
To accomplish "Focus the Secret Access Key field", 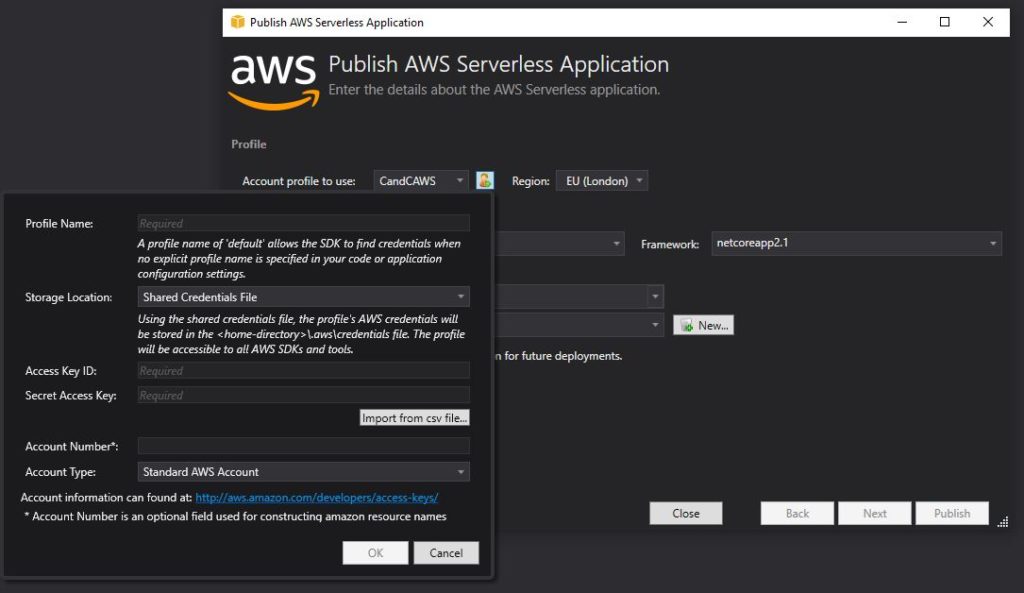I will (303, 395).
